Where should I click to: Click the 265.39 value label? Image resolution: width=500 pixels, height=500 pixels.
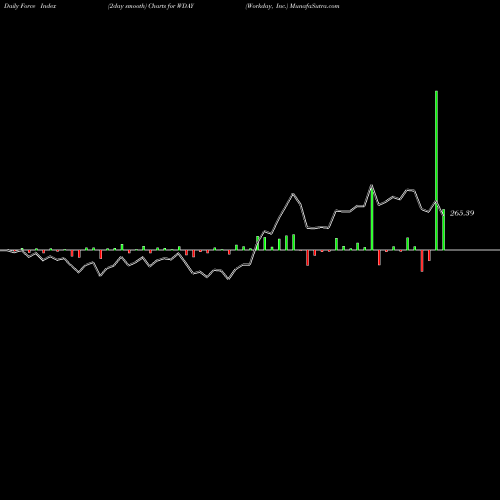pyautogui.click(x=462, y=213)
